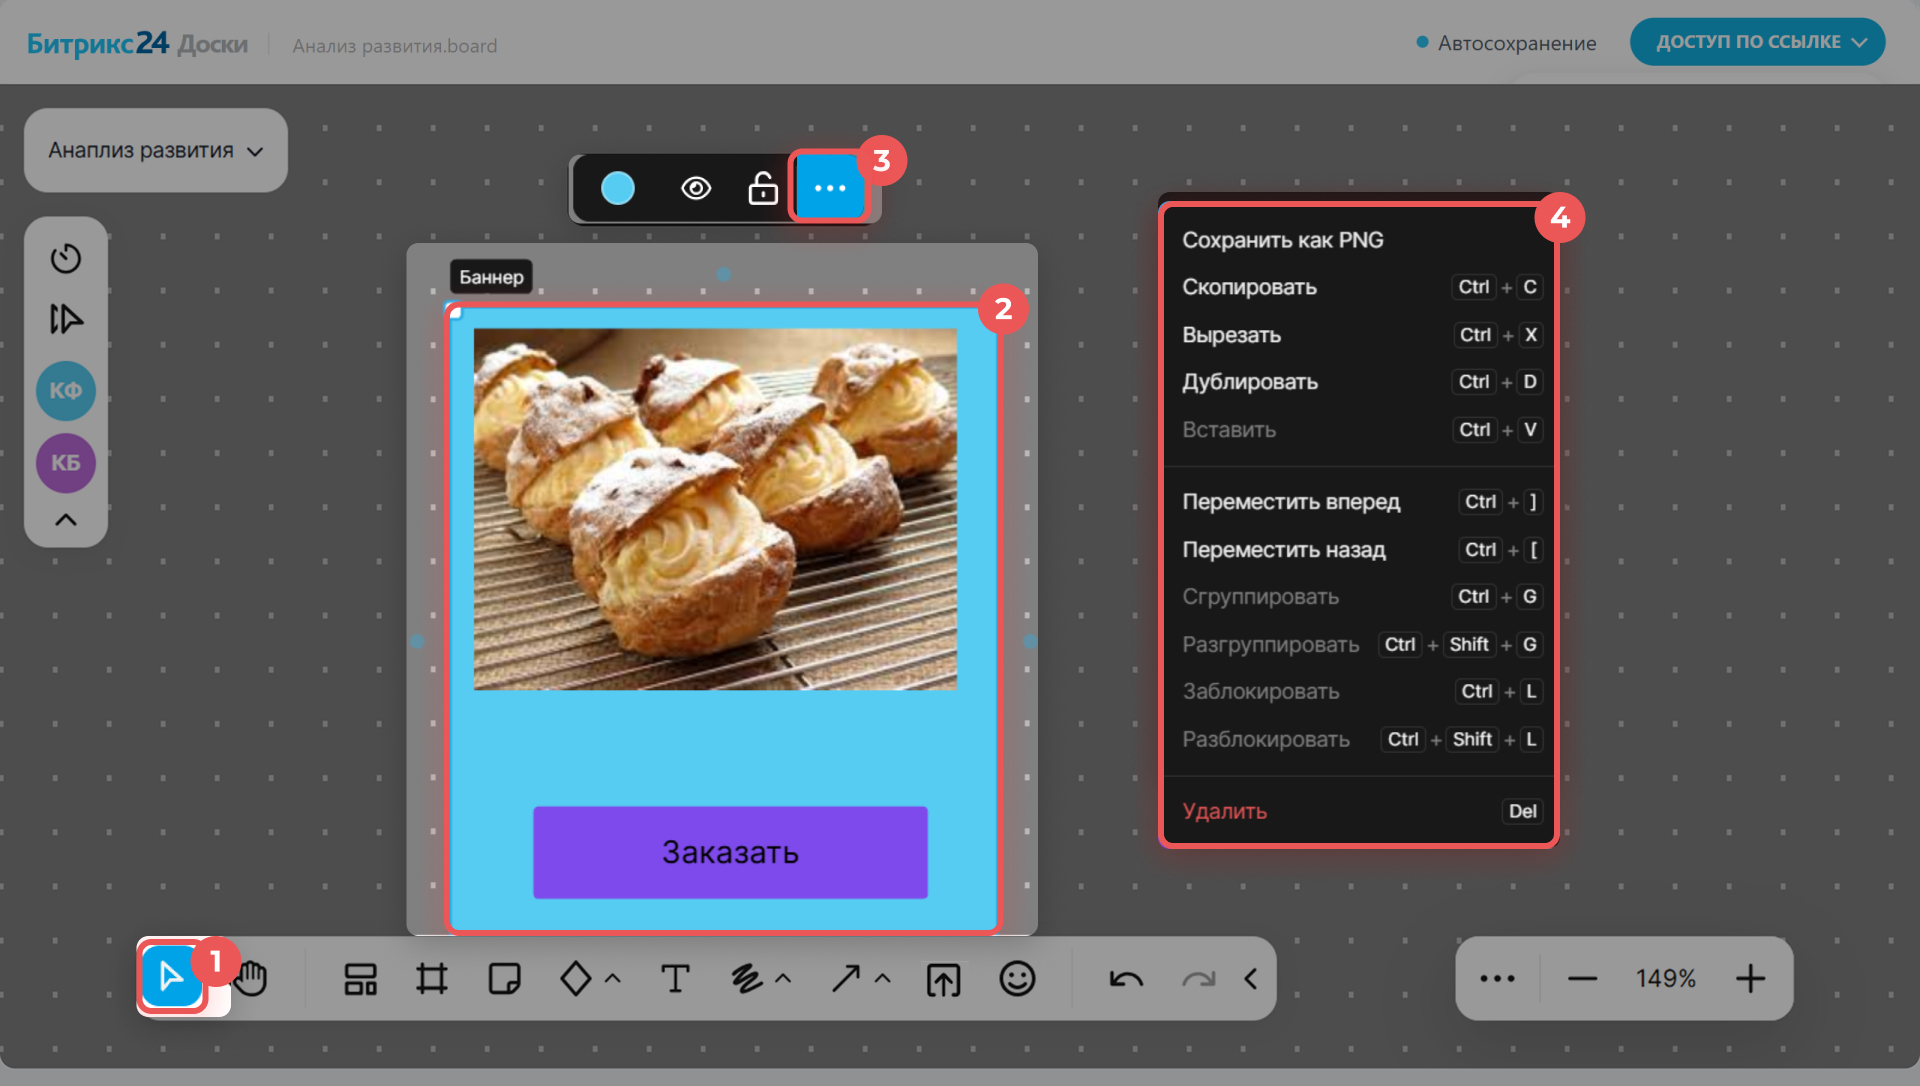Open the emoji sticker picker
1920x1086 pixels.
[1017, 978]
